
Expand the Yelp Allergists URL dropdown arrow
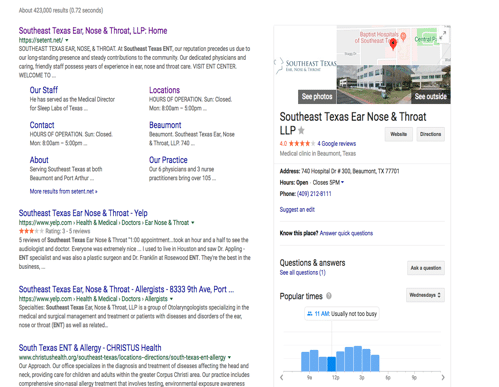[x=171, y=299]
